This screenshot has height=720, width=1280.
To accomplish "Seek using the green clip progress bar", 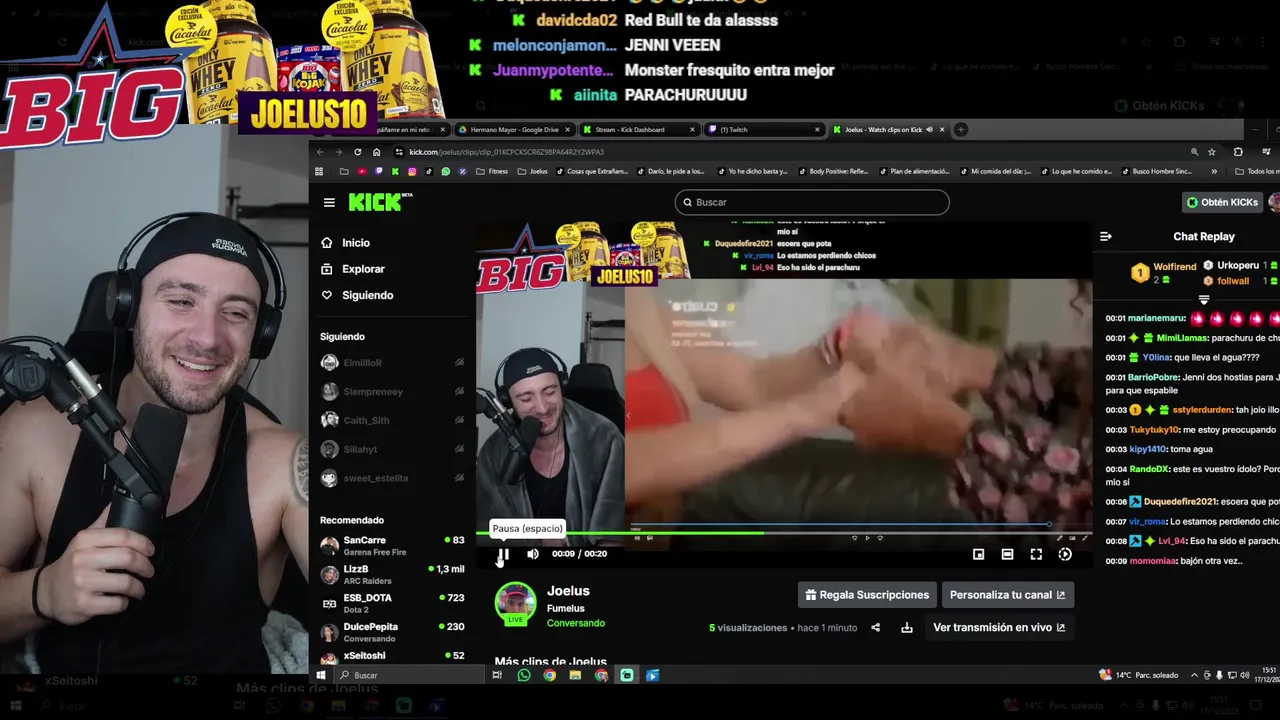I will [783, 533].
